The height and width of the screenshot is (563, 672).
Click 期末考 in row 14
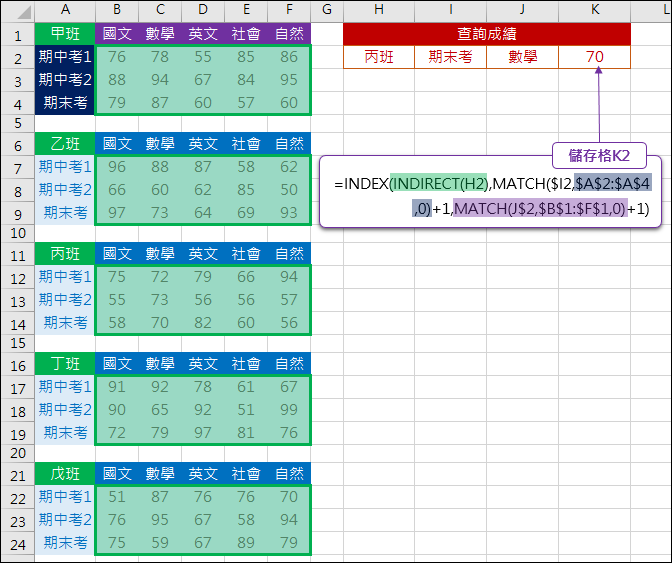pyautogui.click(x=65, y=322)
